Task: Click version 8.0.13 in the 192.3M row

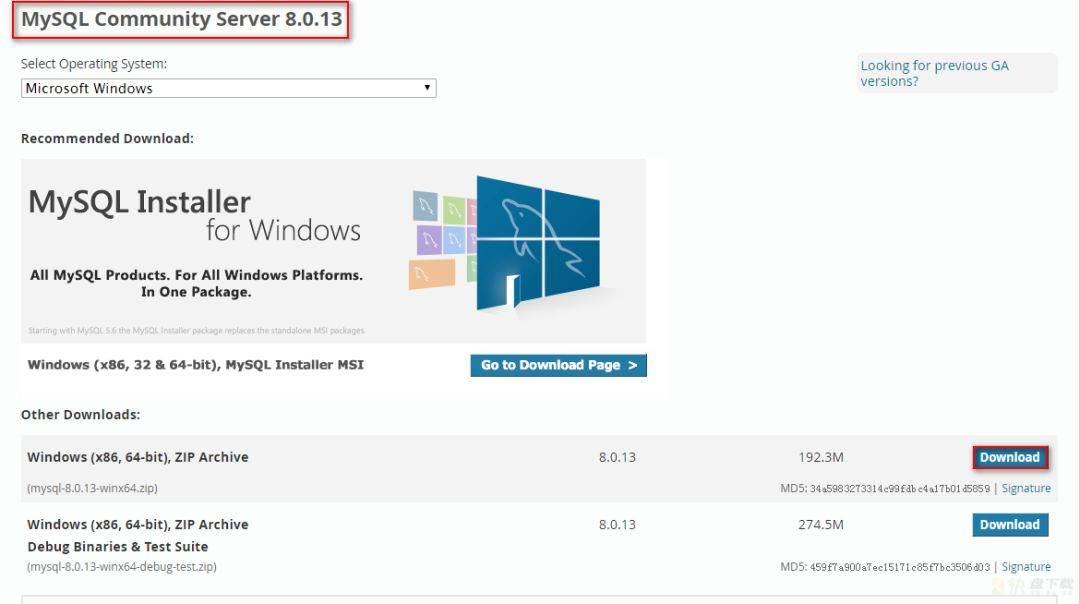Action: (617, 457)
